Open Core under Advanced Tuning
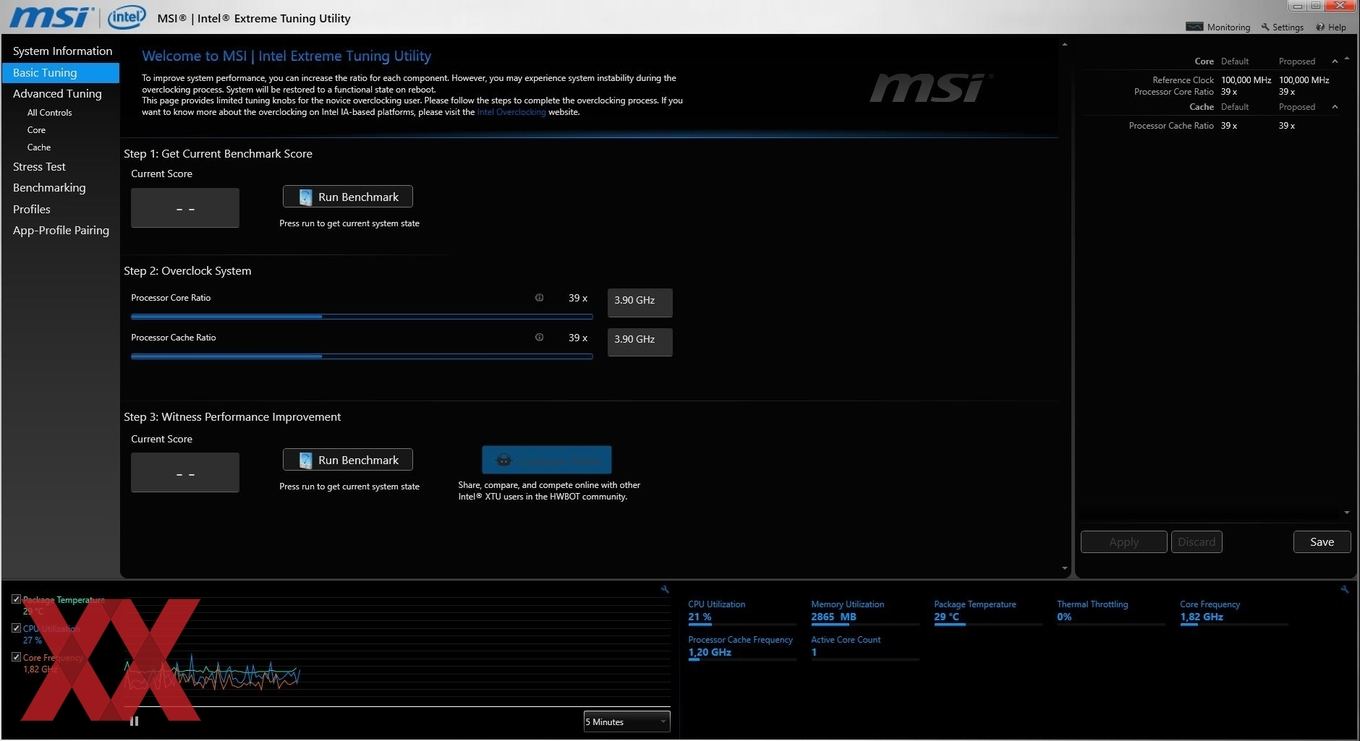The image size is (1360, 741). click(36, 130)
